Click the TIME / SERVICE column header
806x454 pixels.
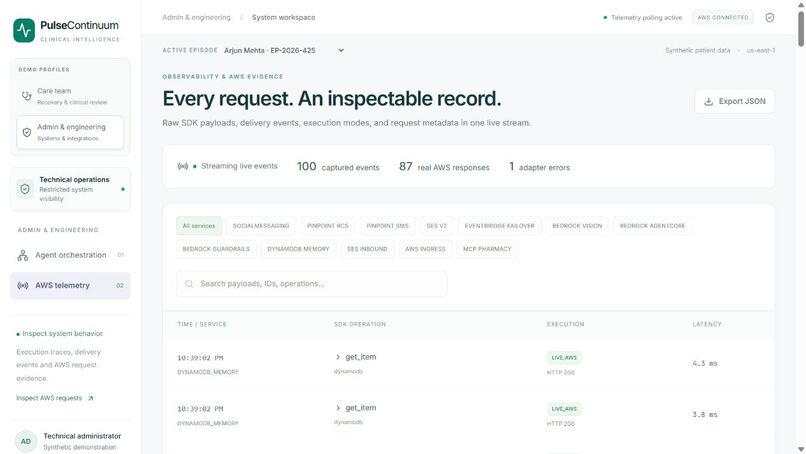click(202, 324)
